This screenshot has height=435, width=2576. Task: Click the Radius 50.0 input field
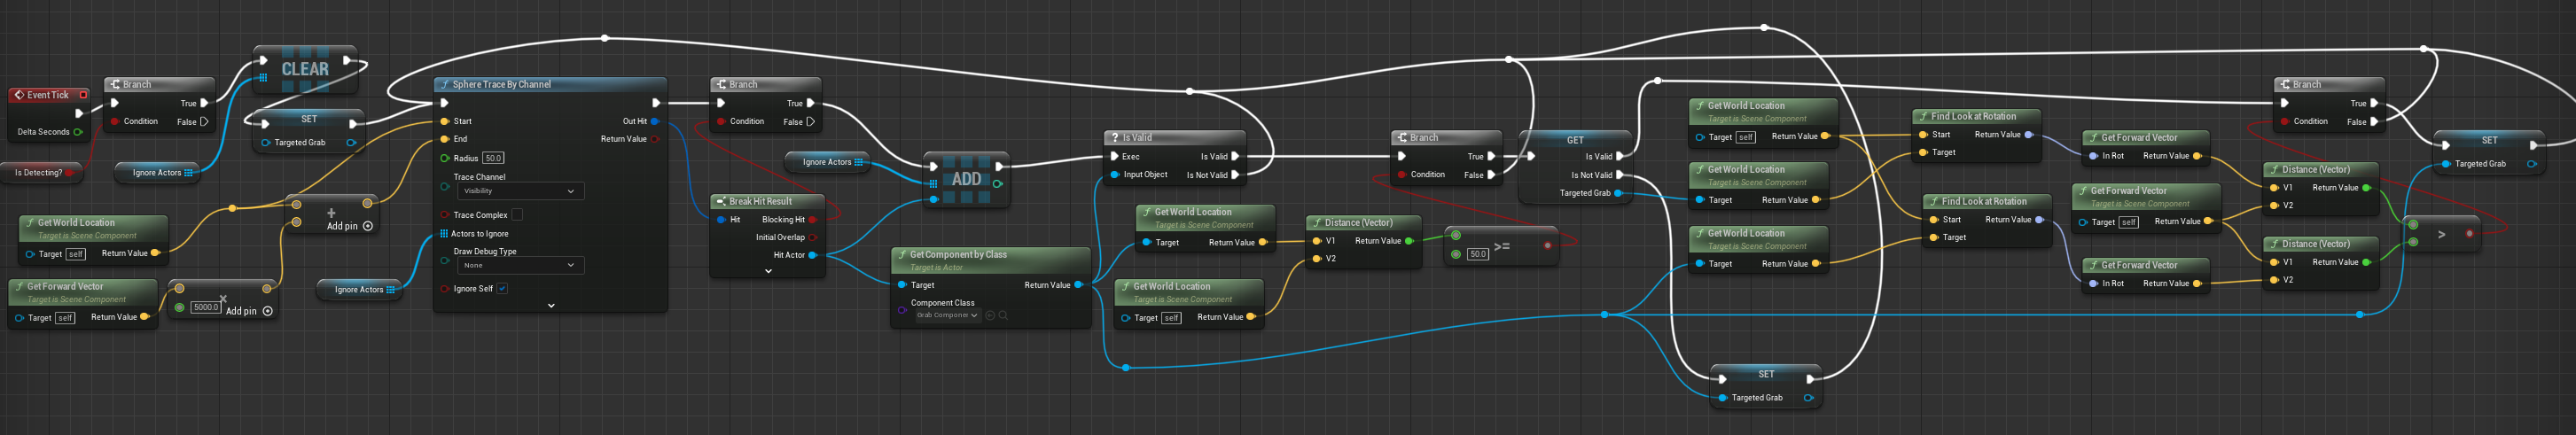493,158
